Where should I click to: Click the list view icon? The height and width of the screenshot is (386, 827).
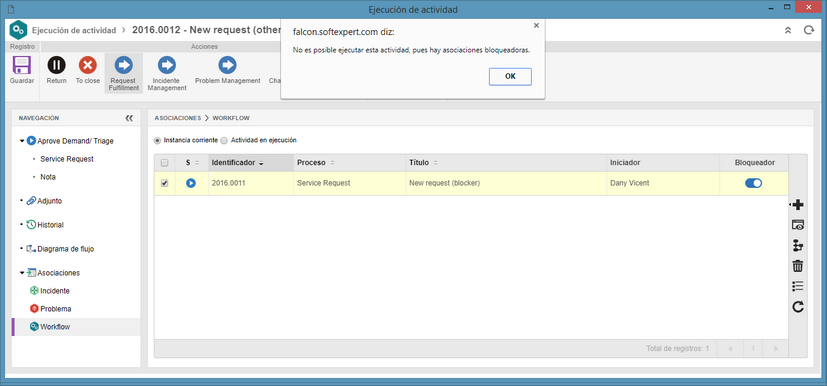point(798,286)
